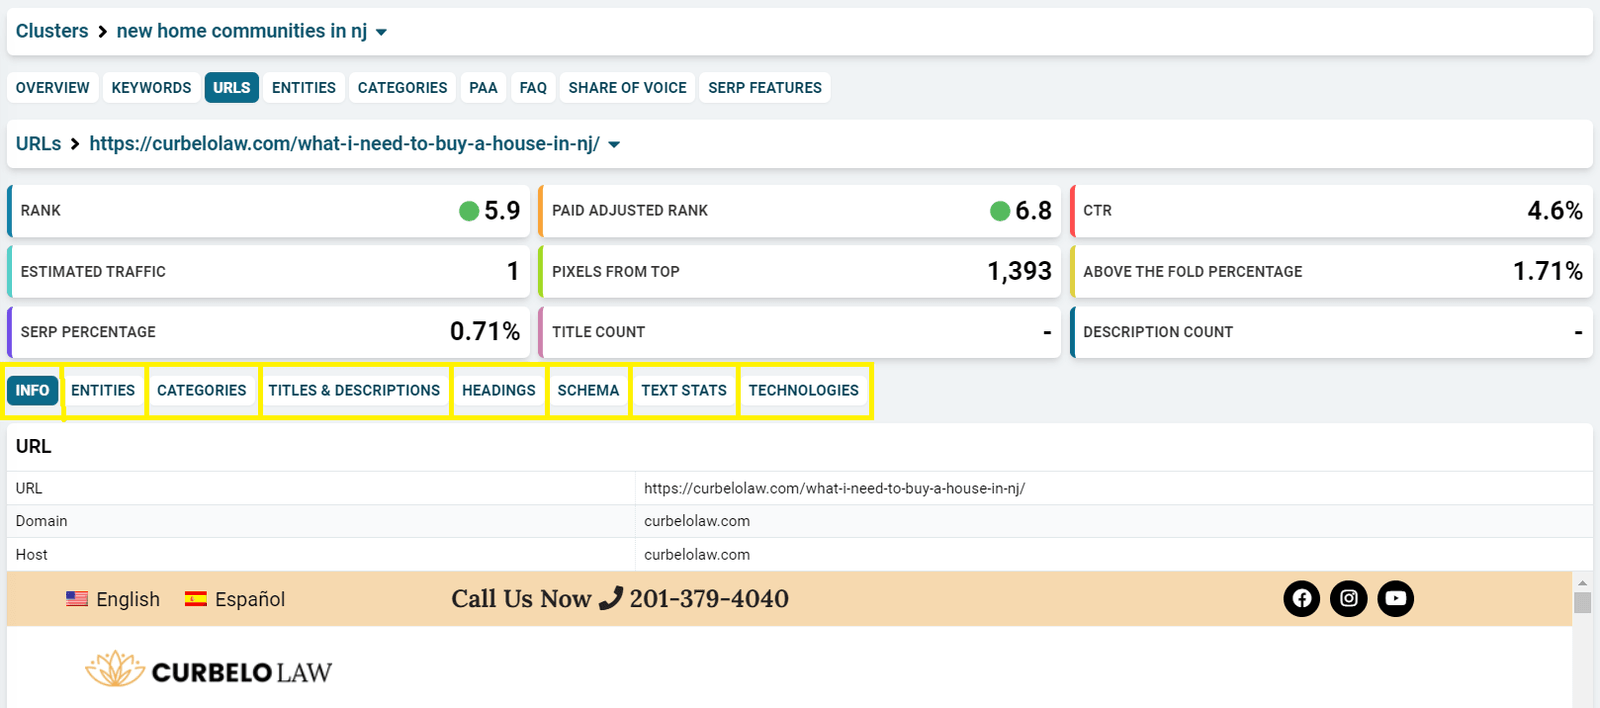Click the Domain row value curbelolaw.com
1600x708 pixels.
click(x=697, y=521)
